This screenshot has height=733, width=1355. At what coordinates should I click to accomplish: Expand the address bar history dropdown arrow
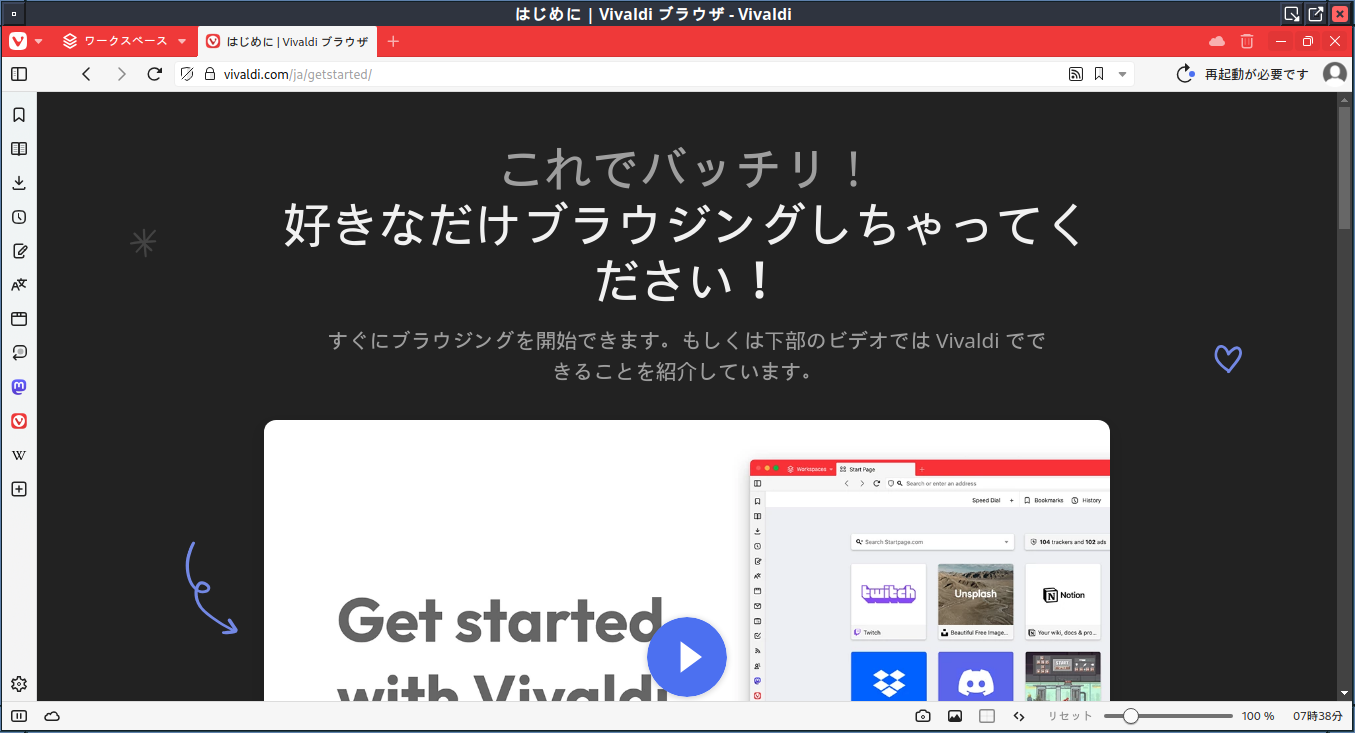tap(1122, 74)
